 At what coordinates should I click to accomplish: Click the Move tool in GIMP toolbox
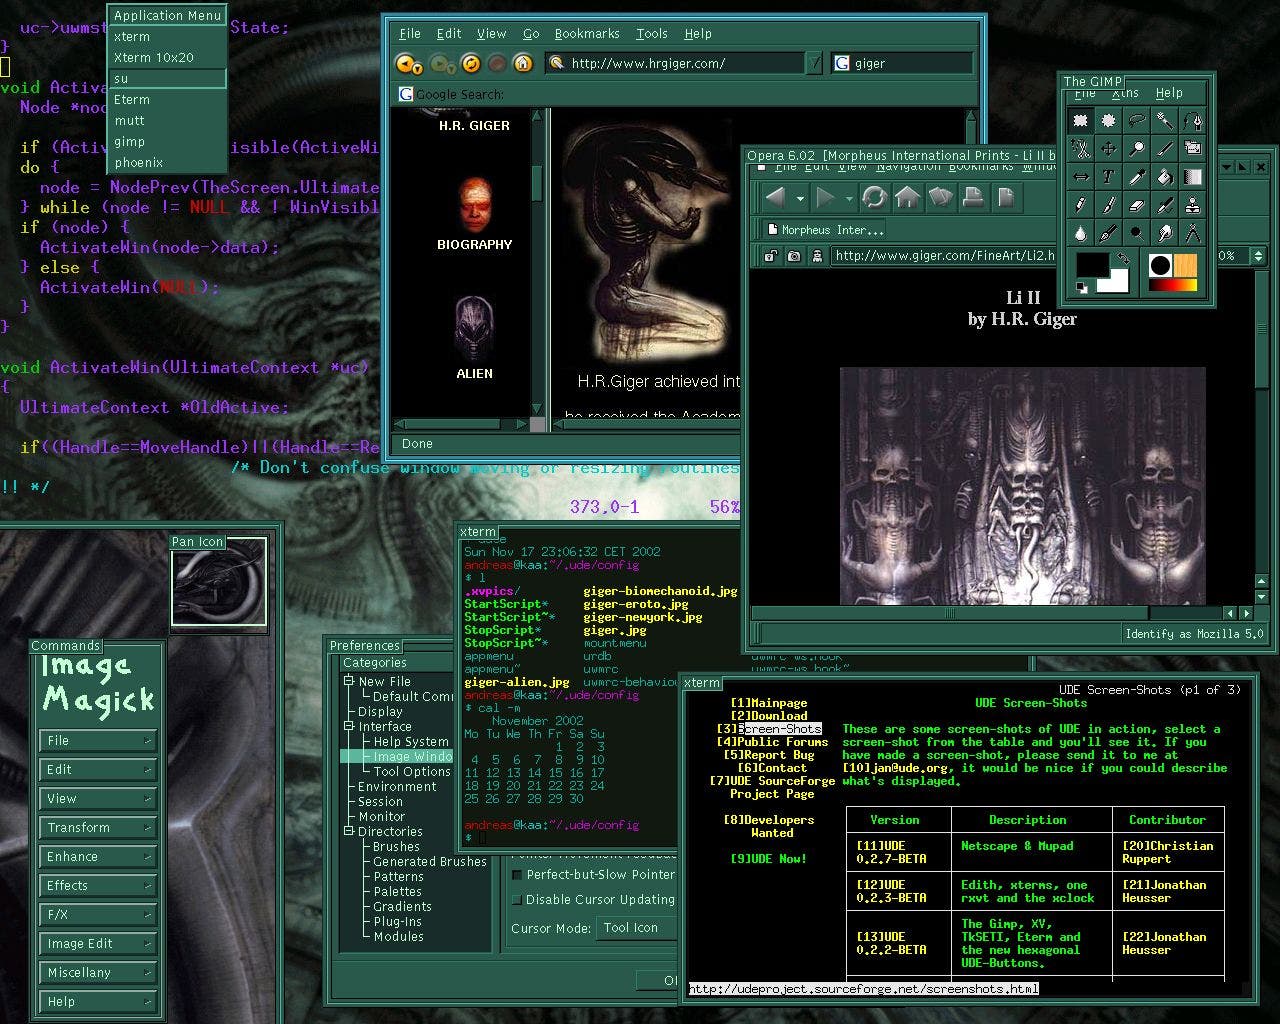(x=1108, y=149)
